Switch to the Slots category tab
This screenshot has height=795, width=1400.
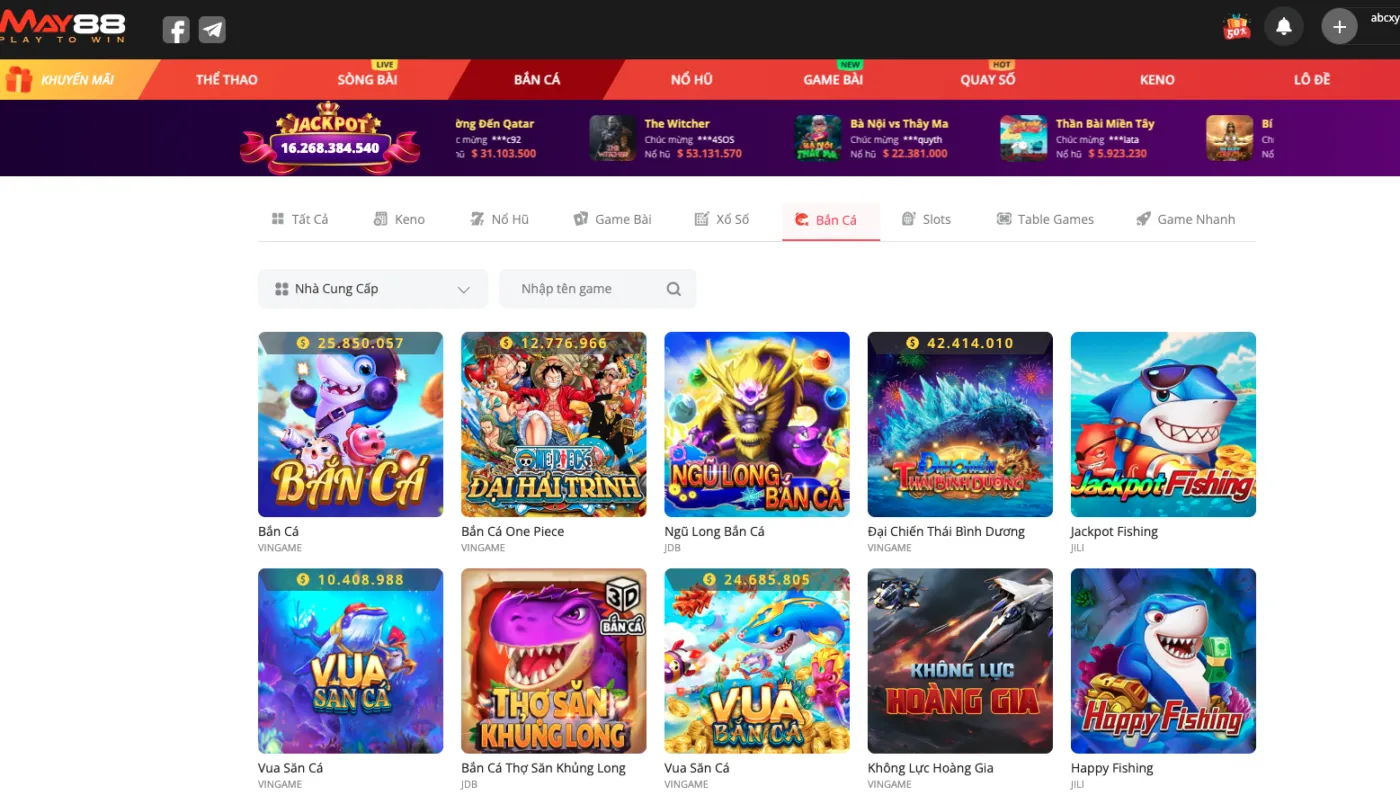tap(926, 219)
